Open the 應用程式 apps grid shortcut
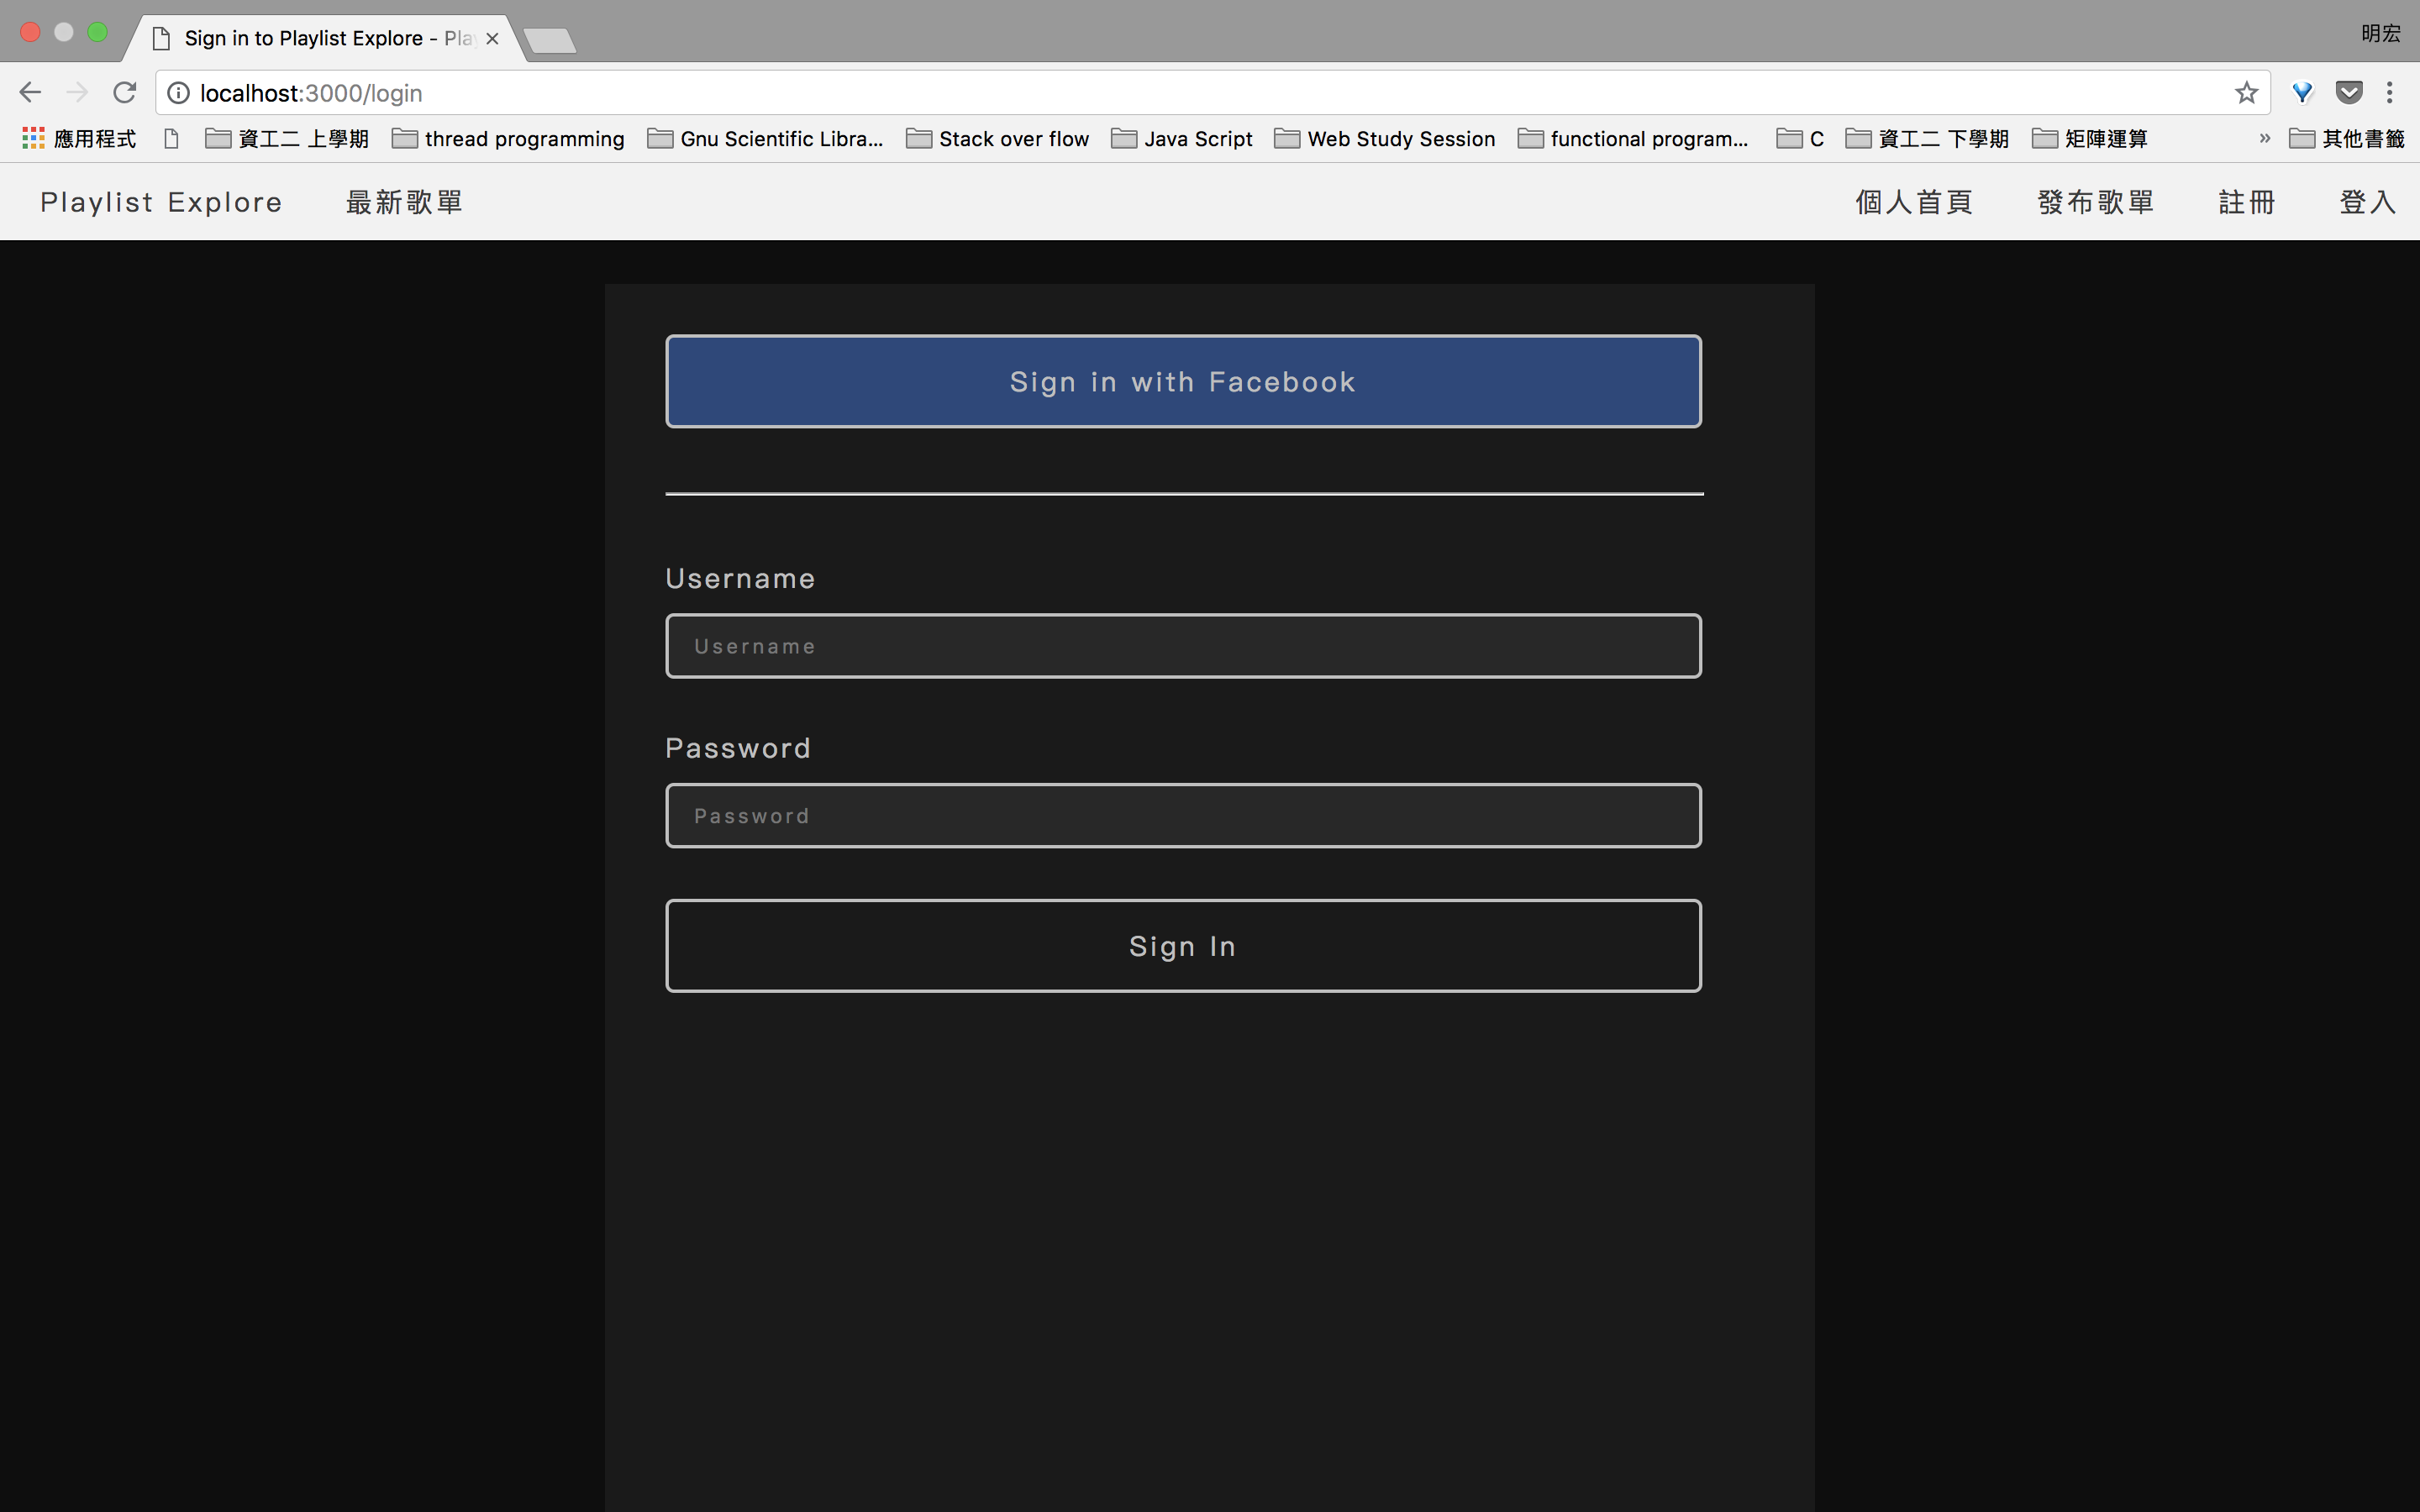 [78, 139]
